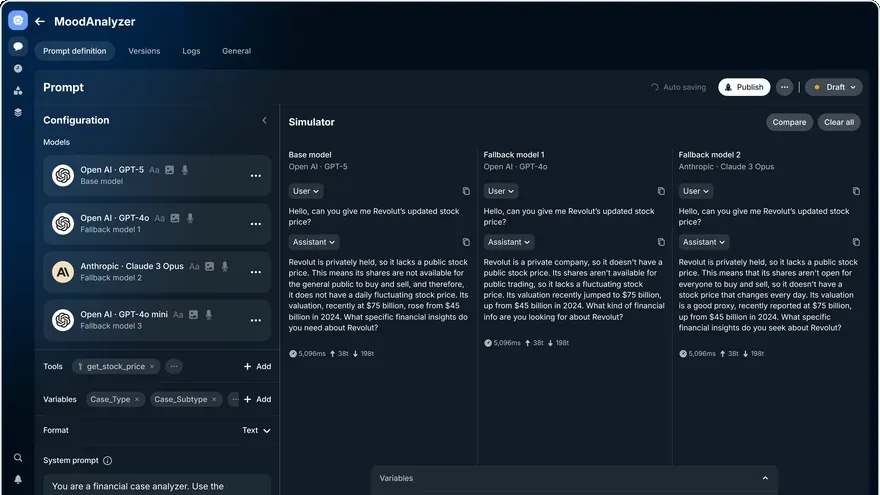Click into the system prompt text field
Viewport: 880px width, 495px height.
[x=157, y=484]
